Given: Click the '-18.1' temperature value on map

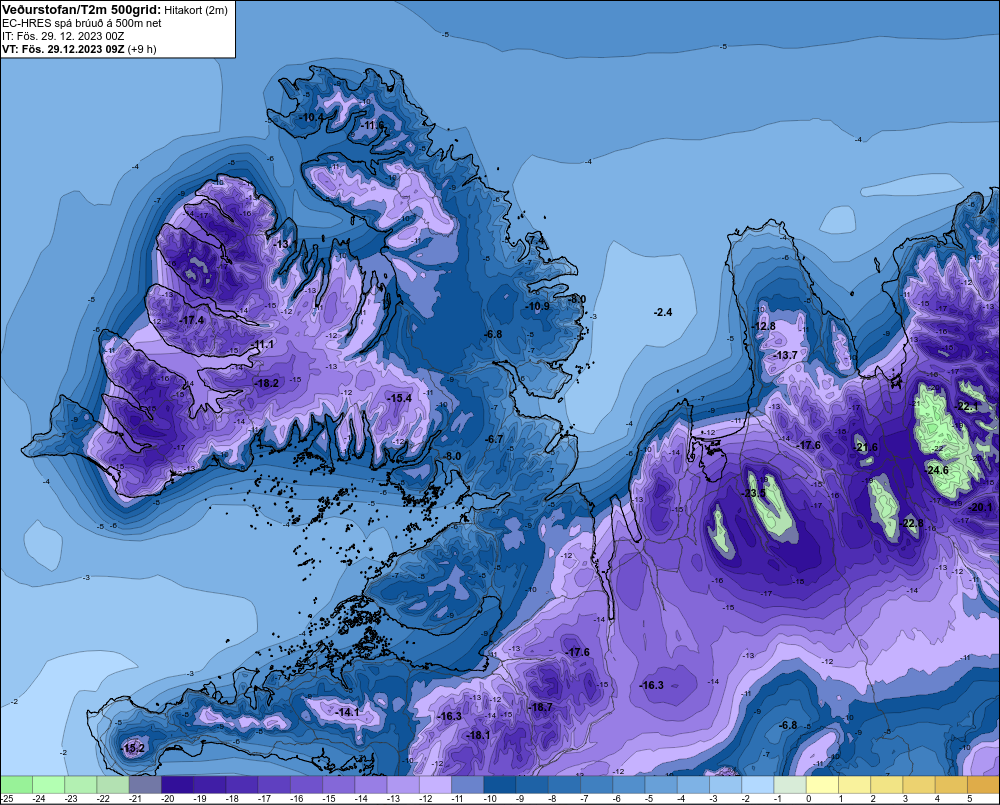Looking at the screenshot, I should click(478, 735).
